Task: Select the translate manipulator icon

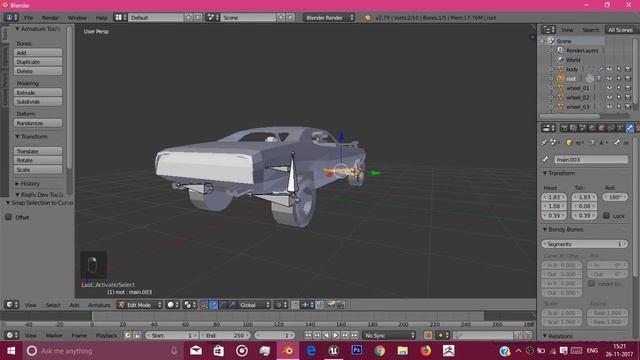Action: point(213,305)
